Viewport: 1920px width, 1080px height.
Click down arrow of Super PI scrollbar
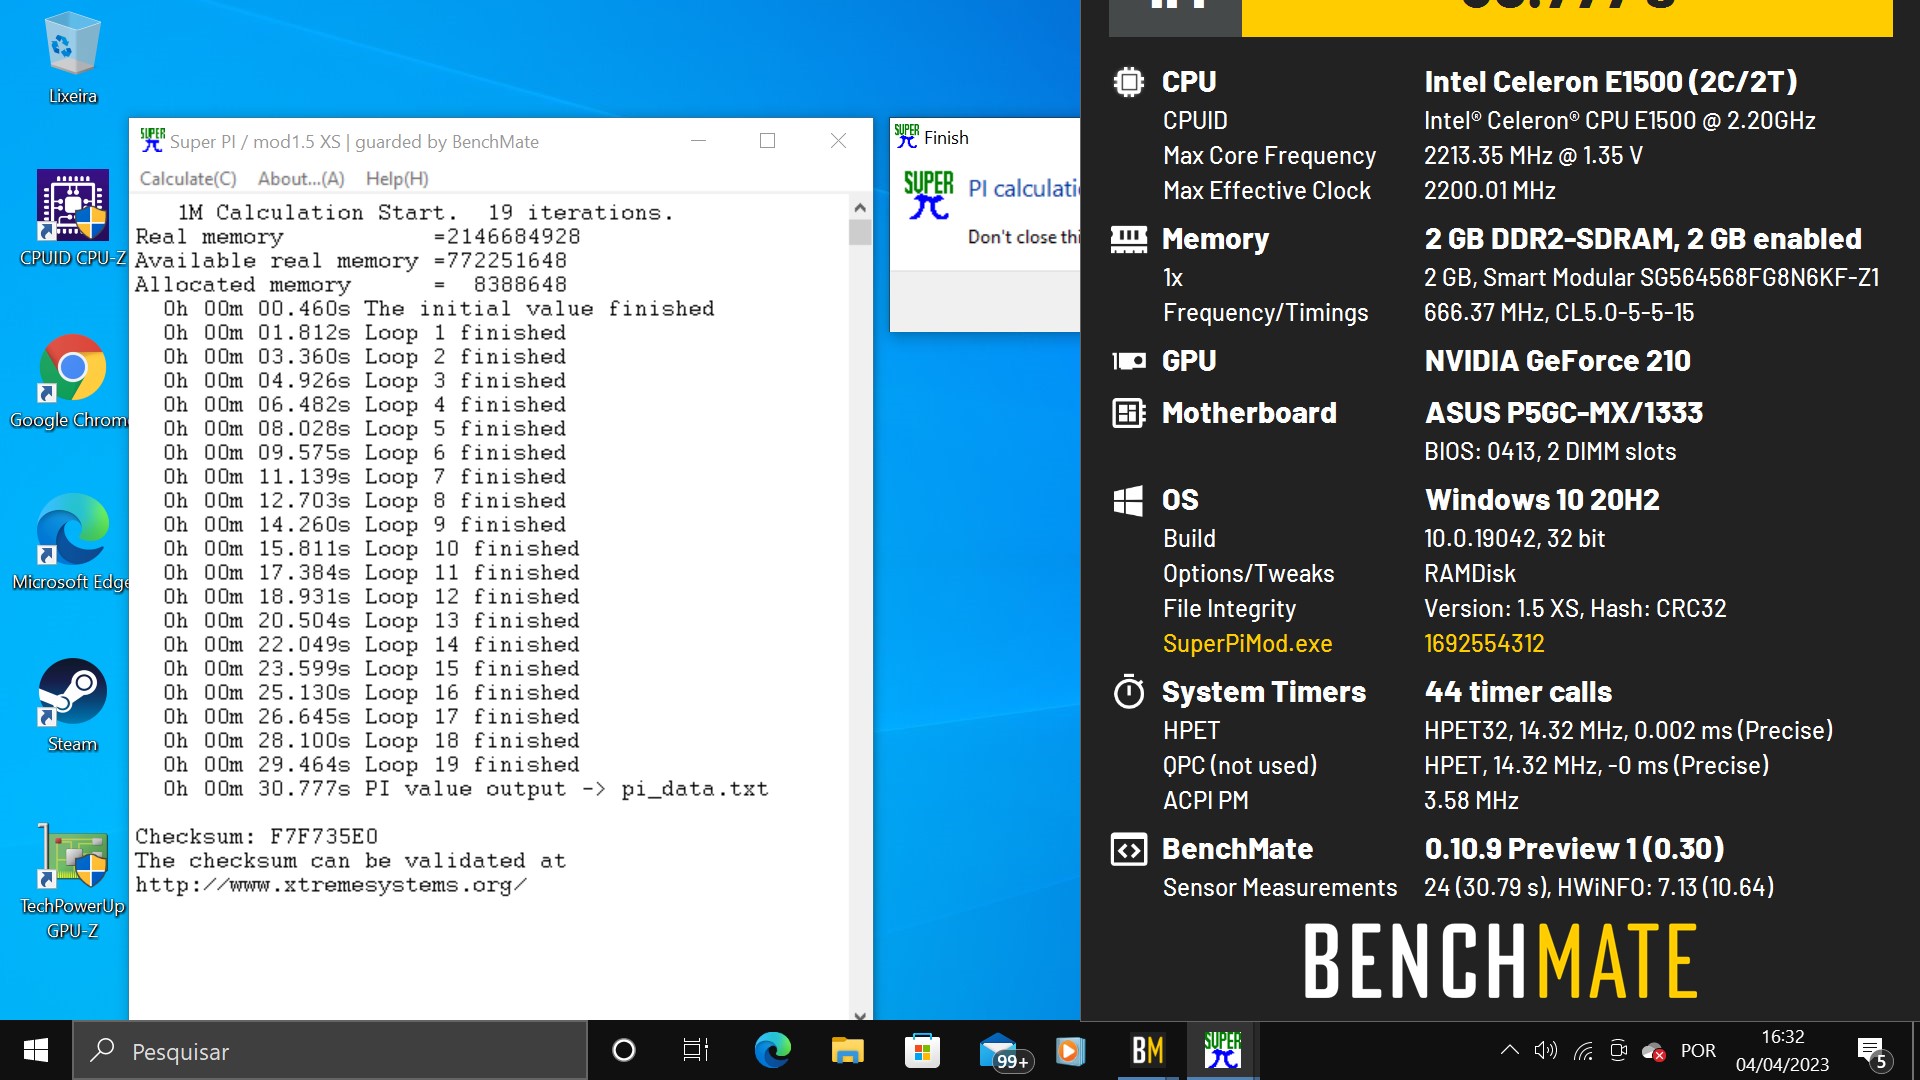tap(860, 1014)
